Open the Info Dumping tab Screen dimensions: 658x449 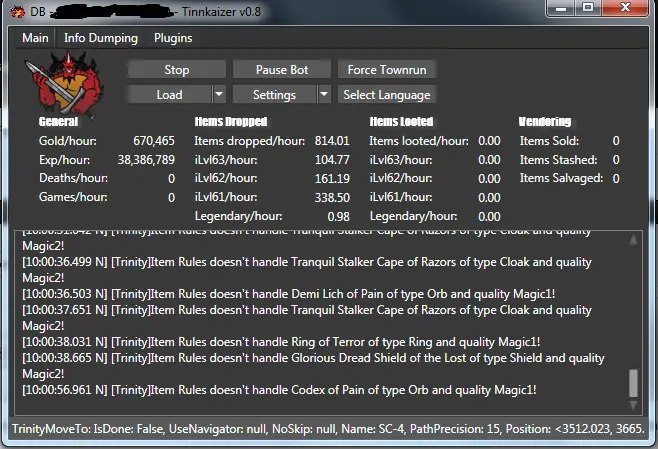99,38
